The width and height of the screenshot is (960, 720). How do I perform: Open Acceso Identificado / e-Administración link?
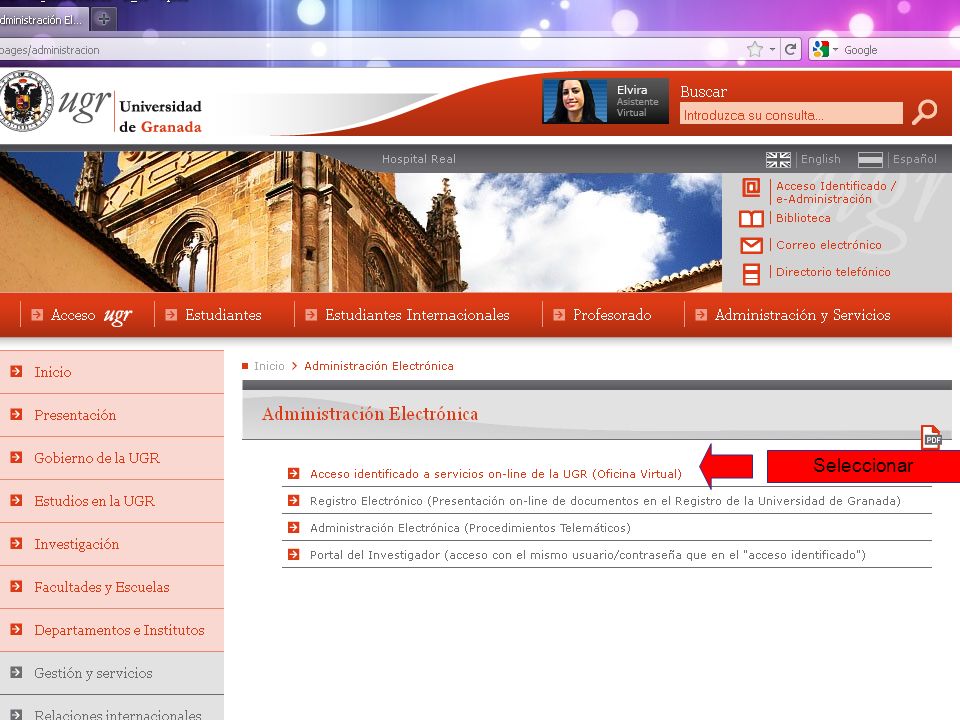pos(836,192)
